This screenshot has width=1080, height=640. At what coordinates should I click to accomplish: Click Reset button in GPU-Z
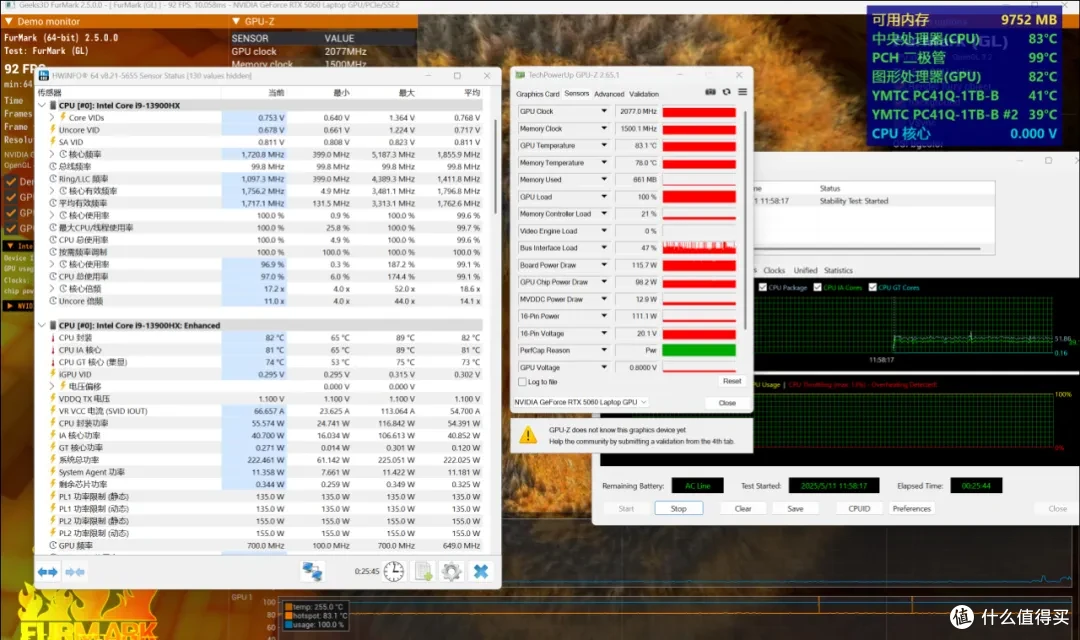pos(731,381)
